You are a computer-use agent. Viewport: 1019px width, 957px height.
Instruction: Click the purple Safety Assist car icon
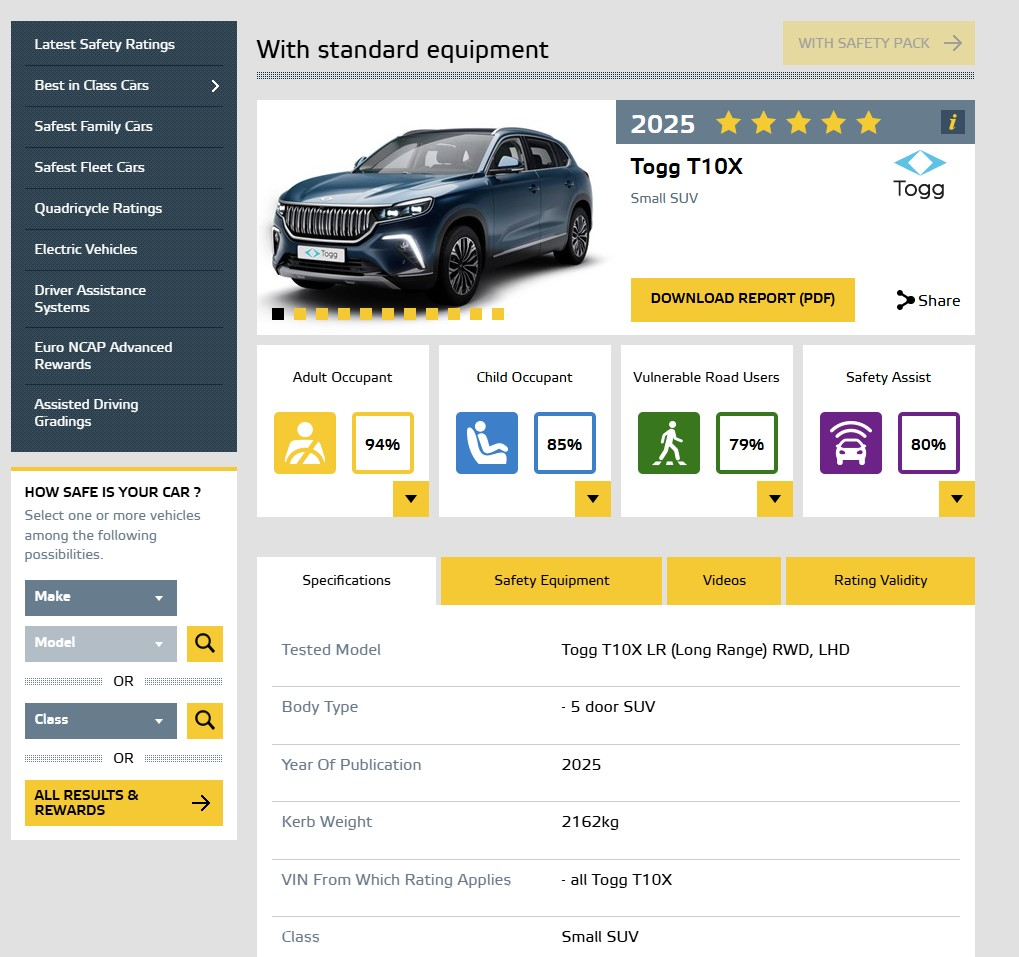[x=851, y=443]
